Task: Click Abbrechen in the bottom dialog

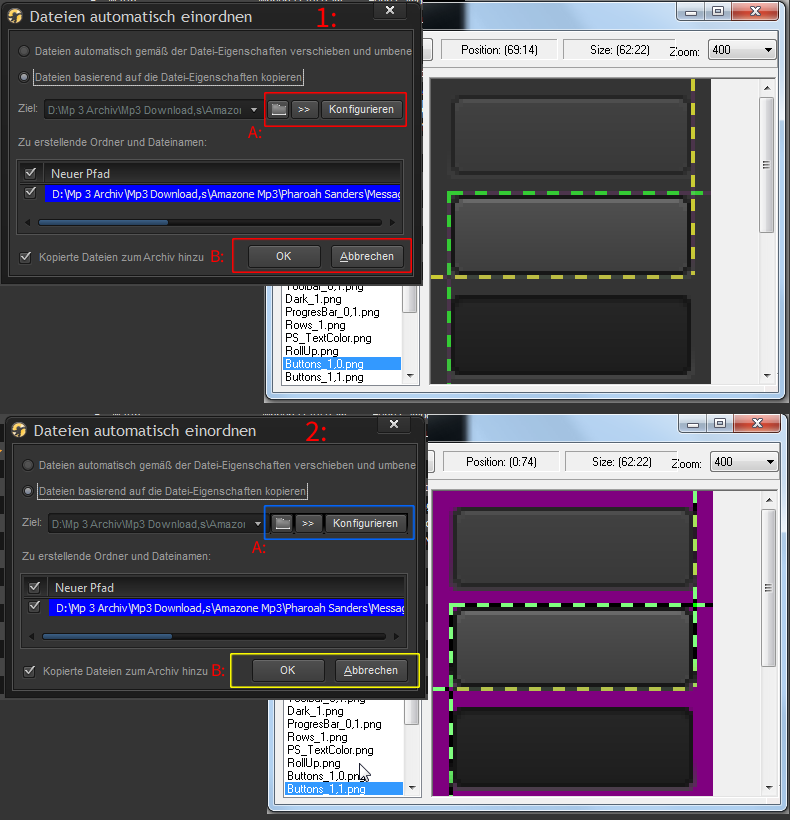Action: [370, 670]
